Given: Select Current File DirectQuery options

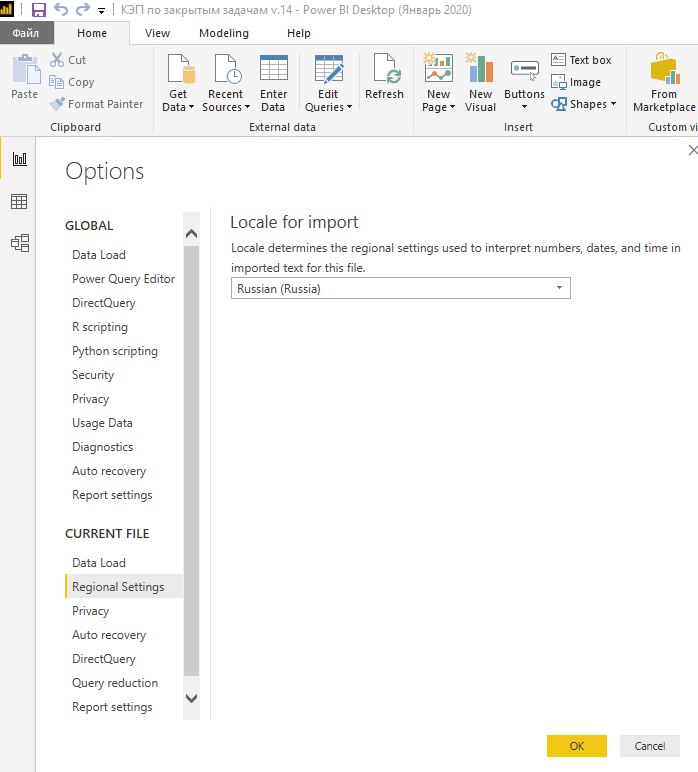Looking at the screenshot, I should (104, 659).
